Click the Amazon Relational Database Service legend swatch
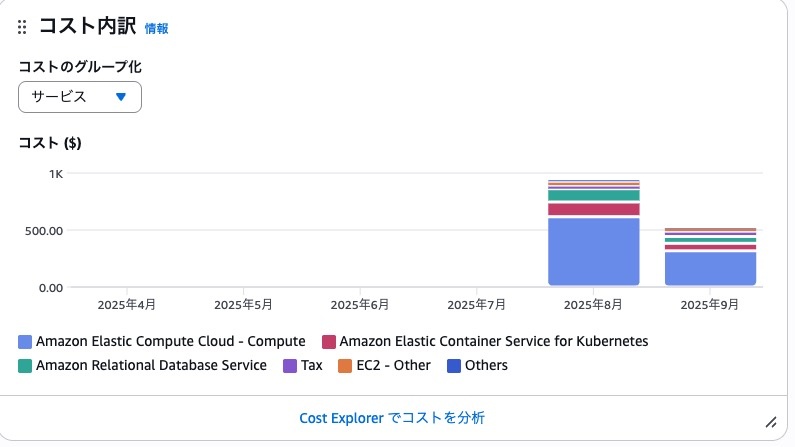Screen dimensions: 795x447 (25, 366)
